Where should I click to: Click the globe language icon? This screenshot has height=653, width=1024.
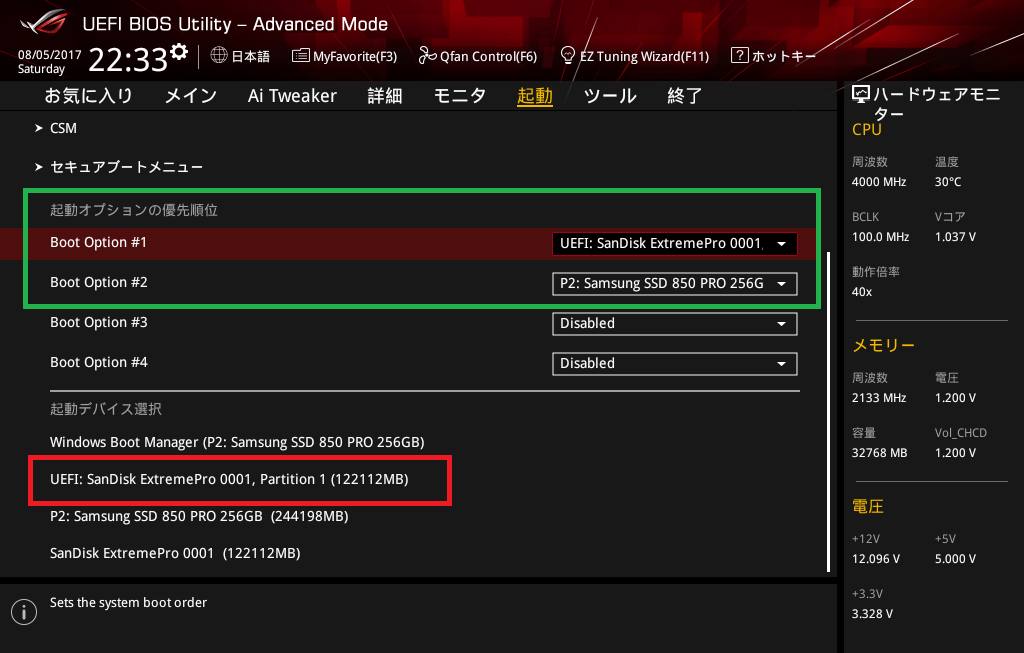point(219,55)
